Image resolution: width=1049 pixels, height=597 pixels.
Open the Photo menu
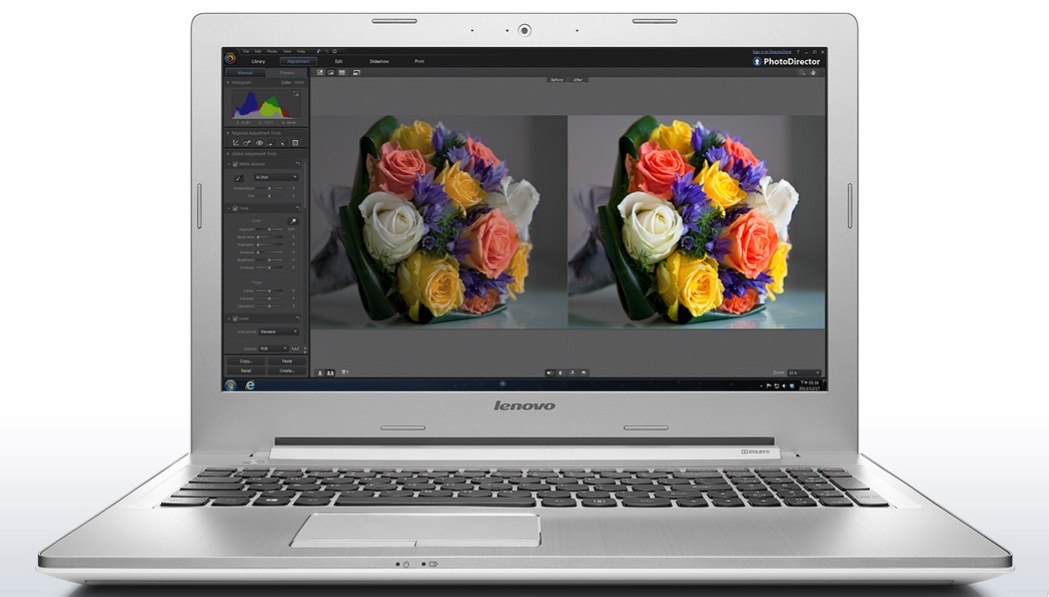pos(272,51)
